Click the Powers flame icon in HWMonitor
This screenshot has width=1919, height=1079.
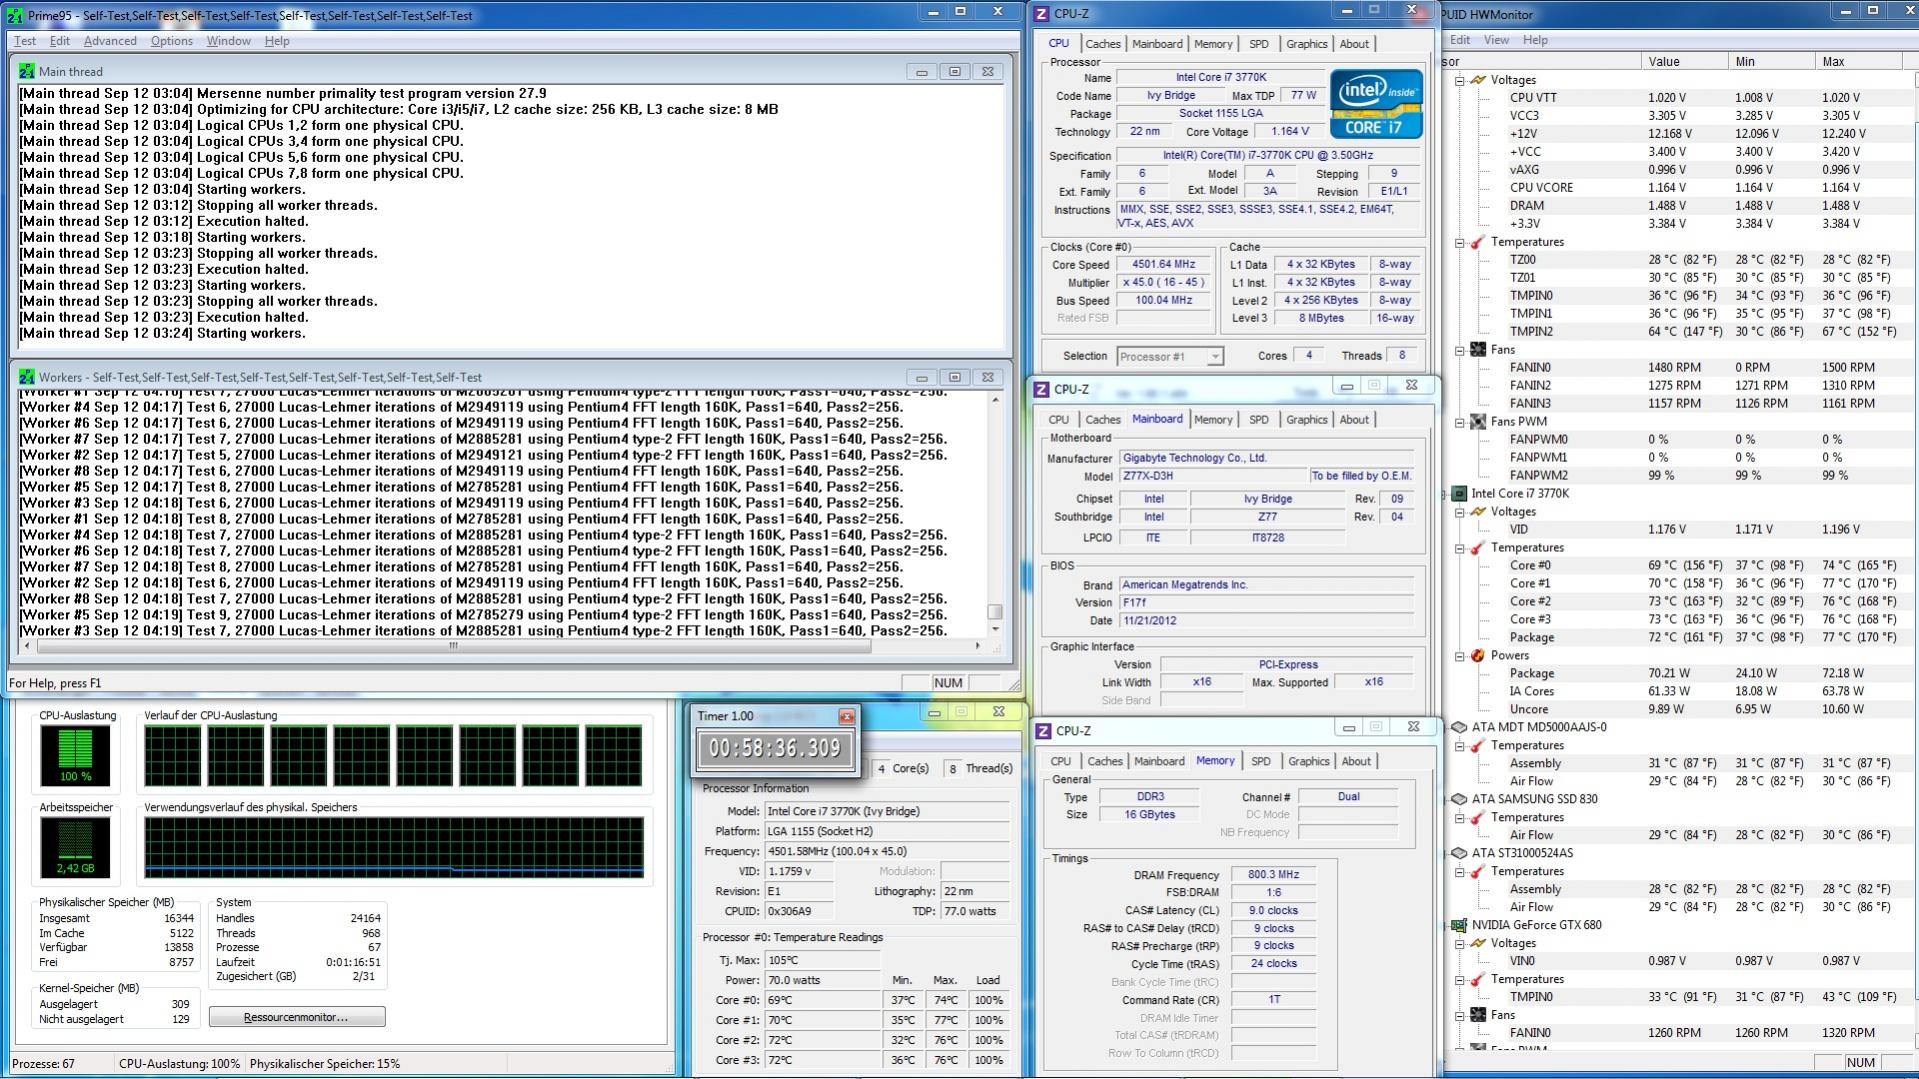(x=1478, y=656)
